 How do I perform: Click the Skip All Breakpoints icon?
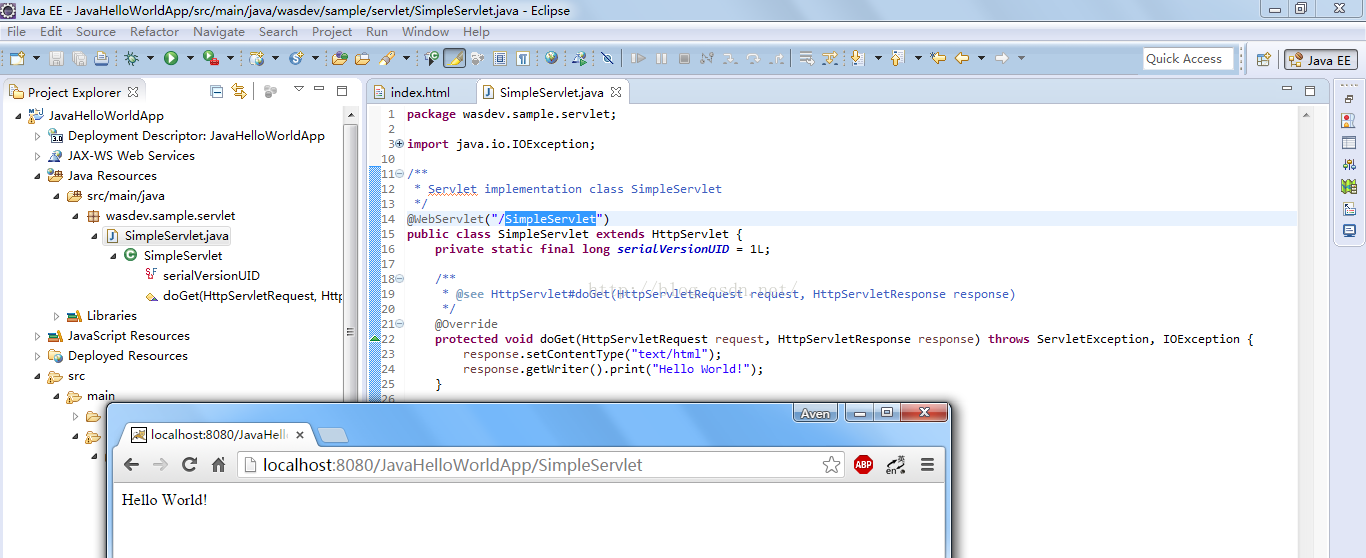607,58
